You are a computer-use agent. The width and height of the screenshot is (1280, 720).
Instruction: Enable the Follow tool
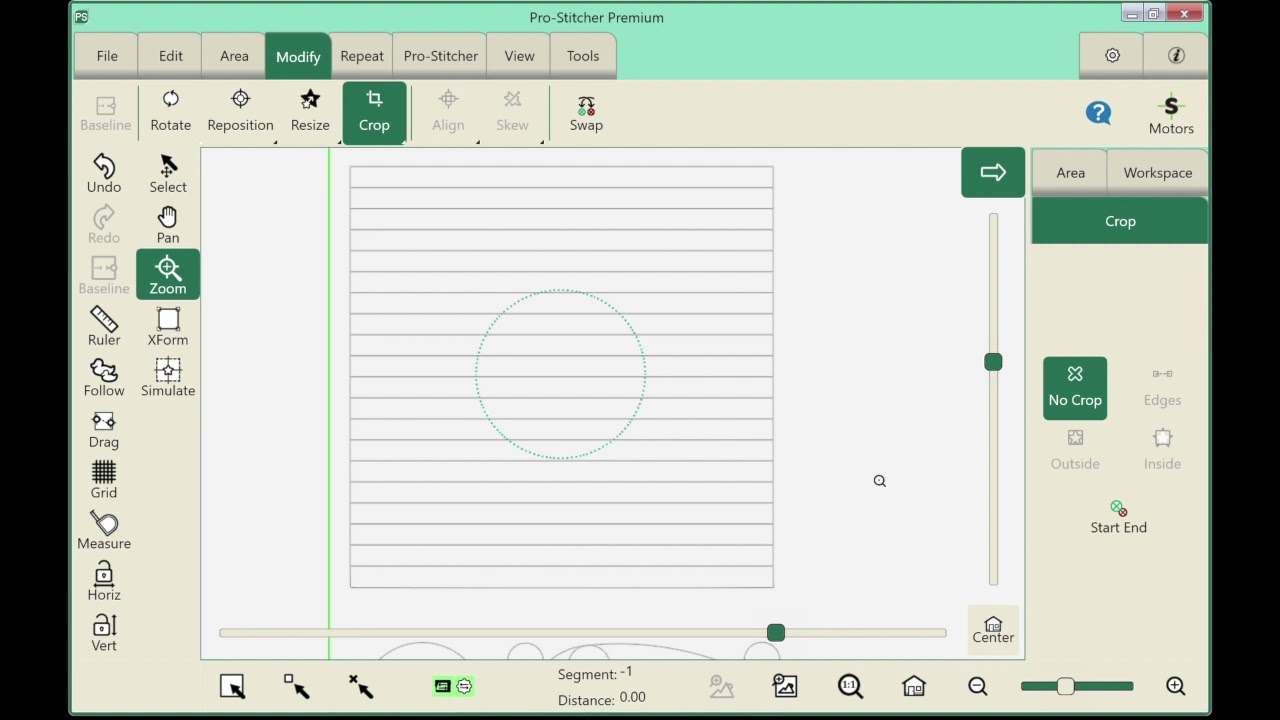pos(104,377)
